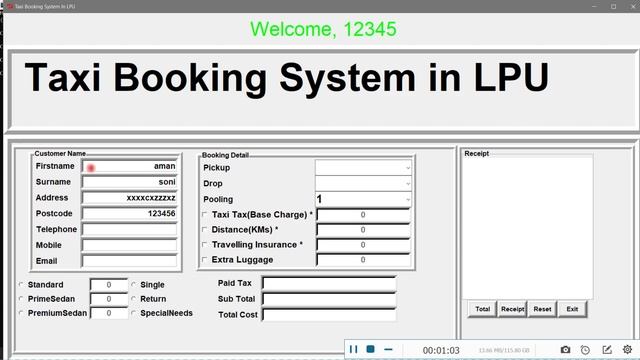
Task: Select the Single journey radio button
Action: pyautogui.click(x=133, y=284)
